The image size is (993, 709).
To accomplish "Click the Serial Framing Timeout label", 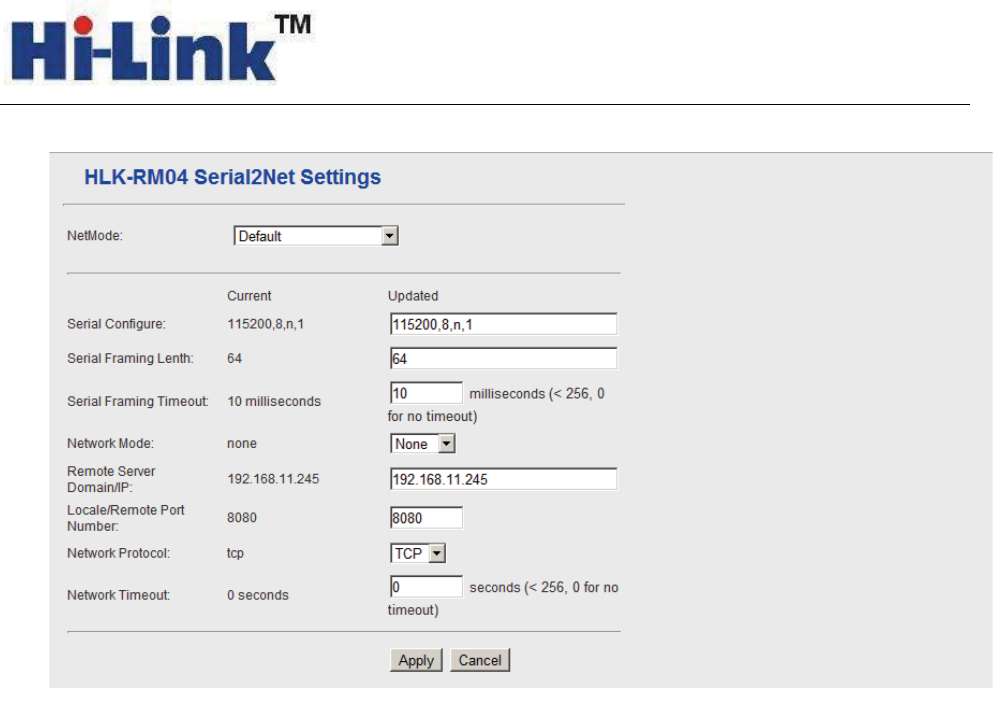I will coord(138,401).
